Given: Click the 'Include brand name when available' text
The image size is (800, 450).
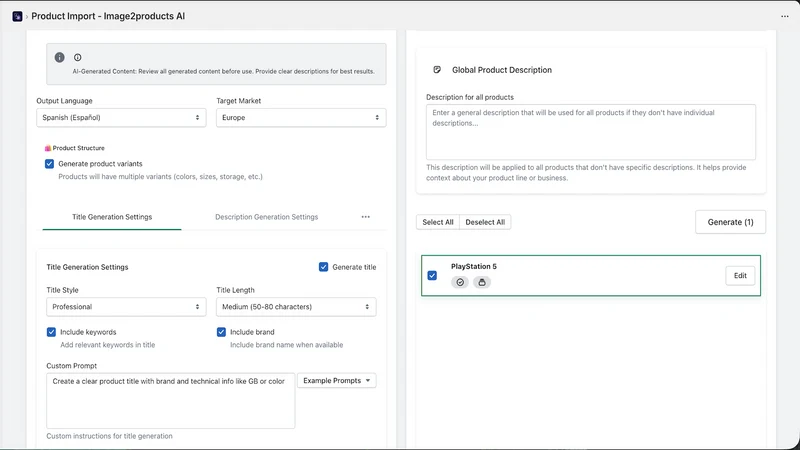Looking at the screenshot, I should 286,345.
